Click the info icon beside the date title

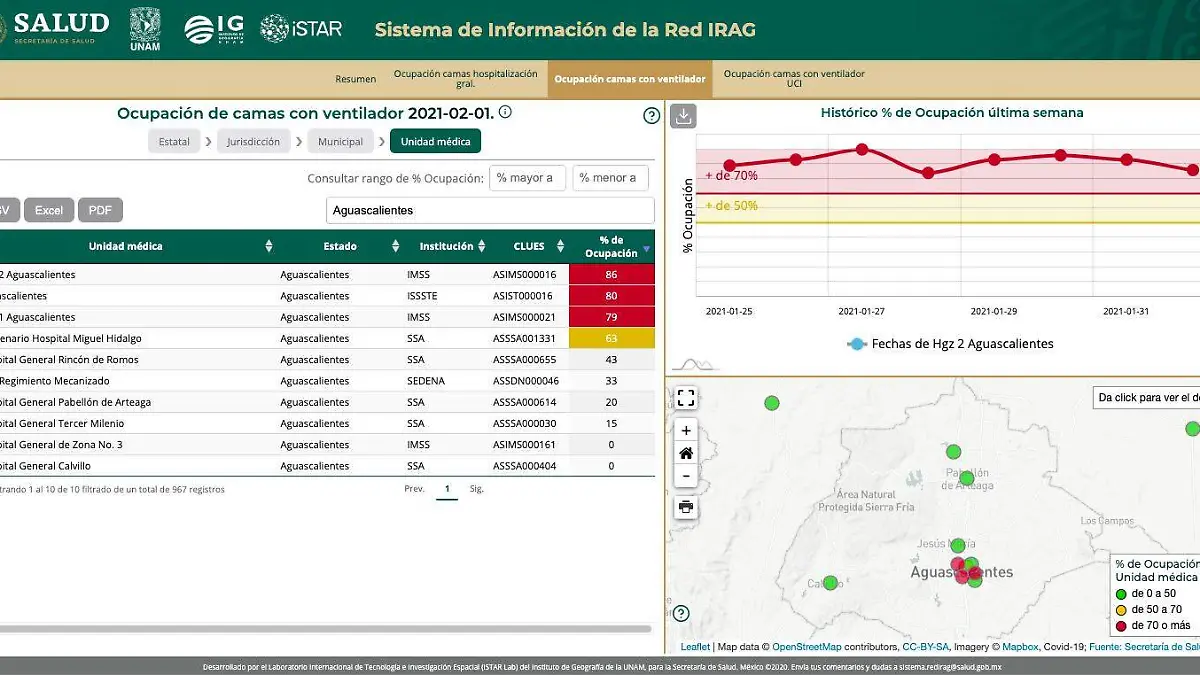(505, 113)
